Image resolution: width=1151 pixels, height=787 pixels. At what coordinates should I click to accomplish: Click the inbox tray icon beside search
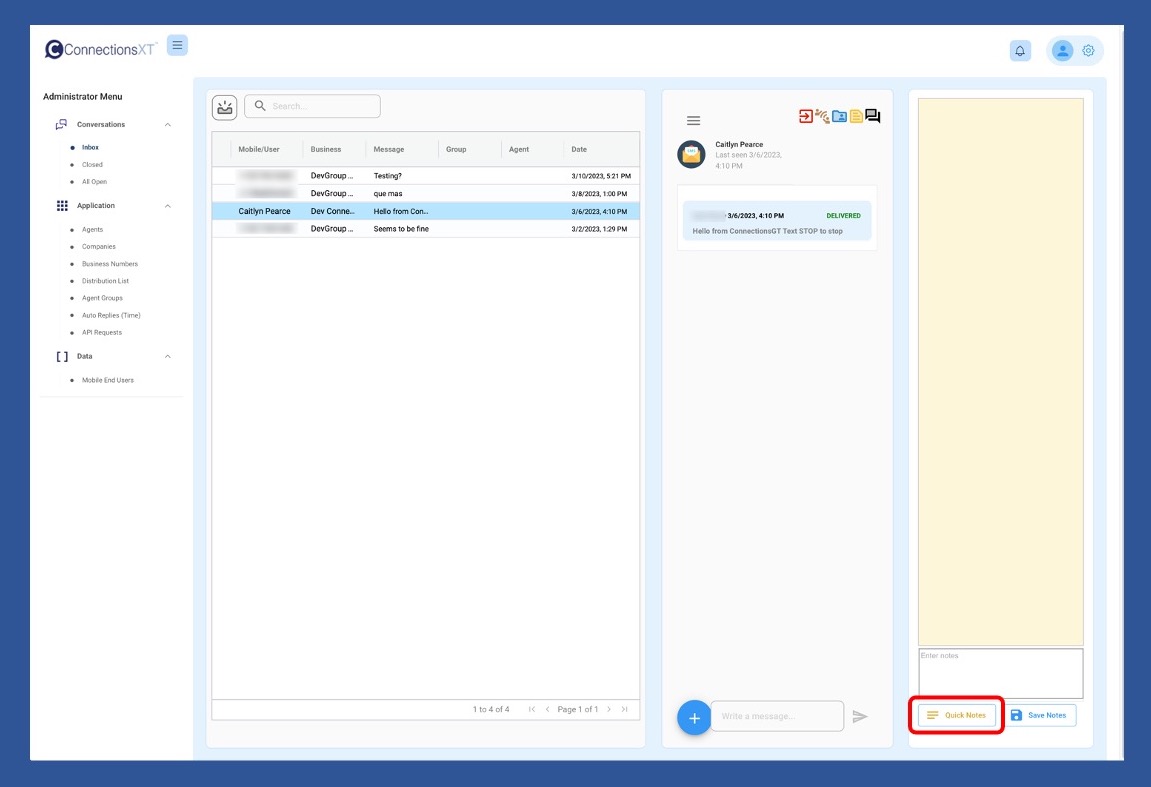pos(225,106)
